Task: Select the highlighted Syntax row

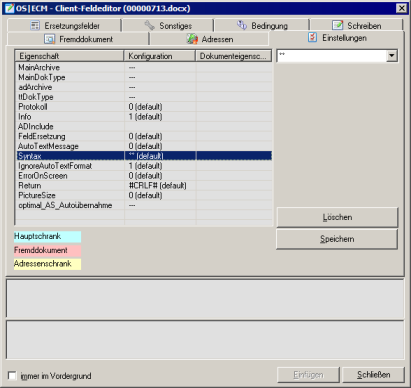Action: click(x=144, y=156)
